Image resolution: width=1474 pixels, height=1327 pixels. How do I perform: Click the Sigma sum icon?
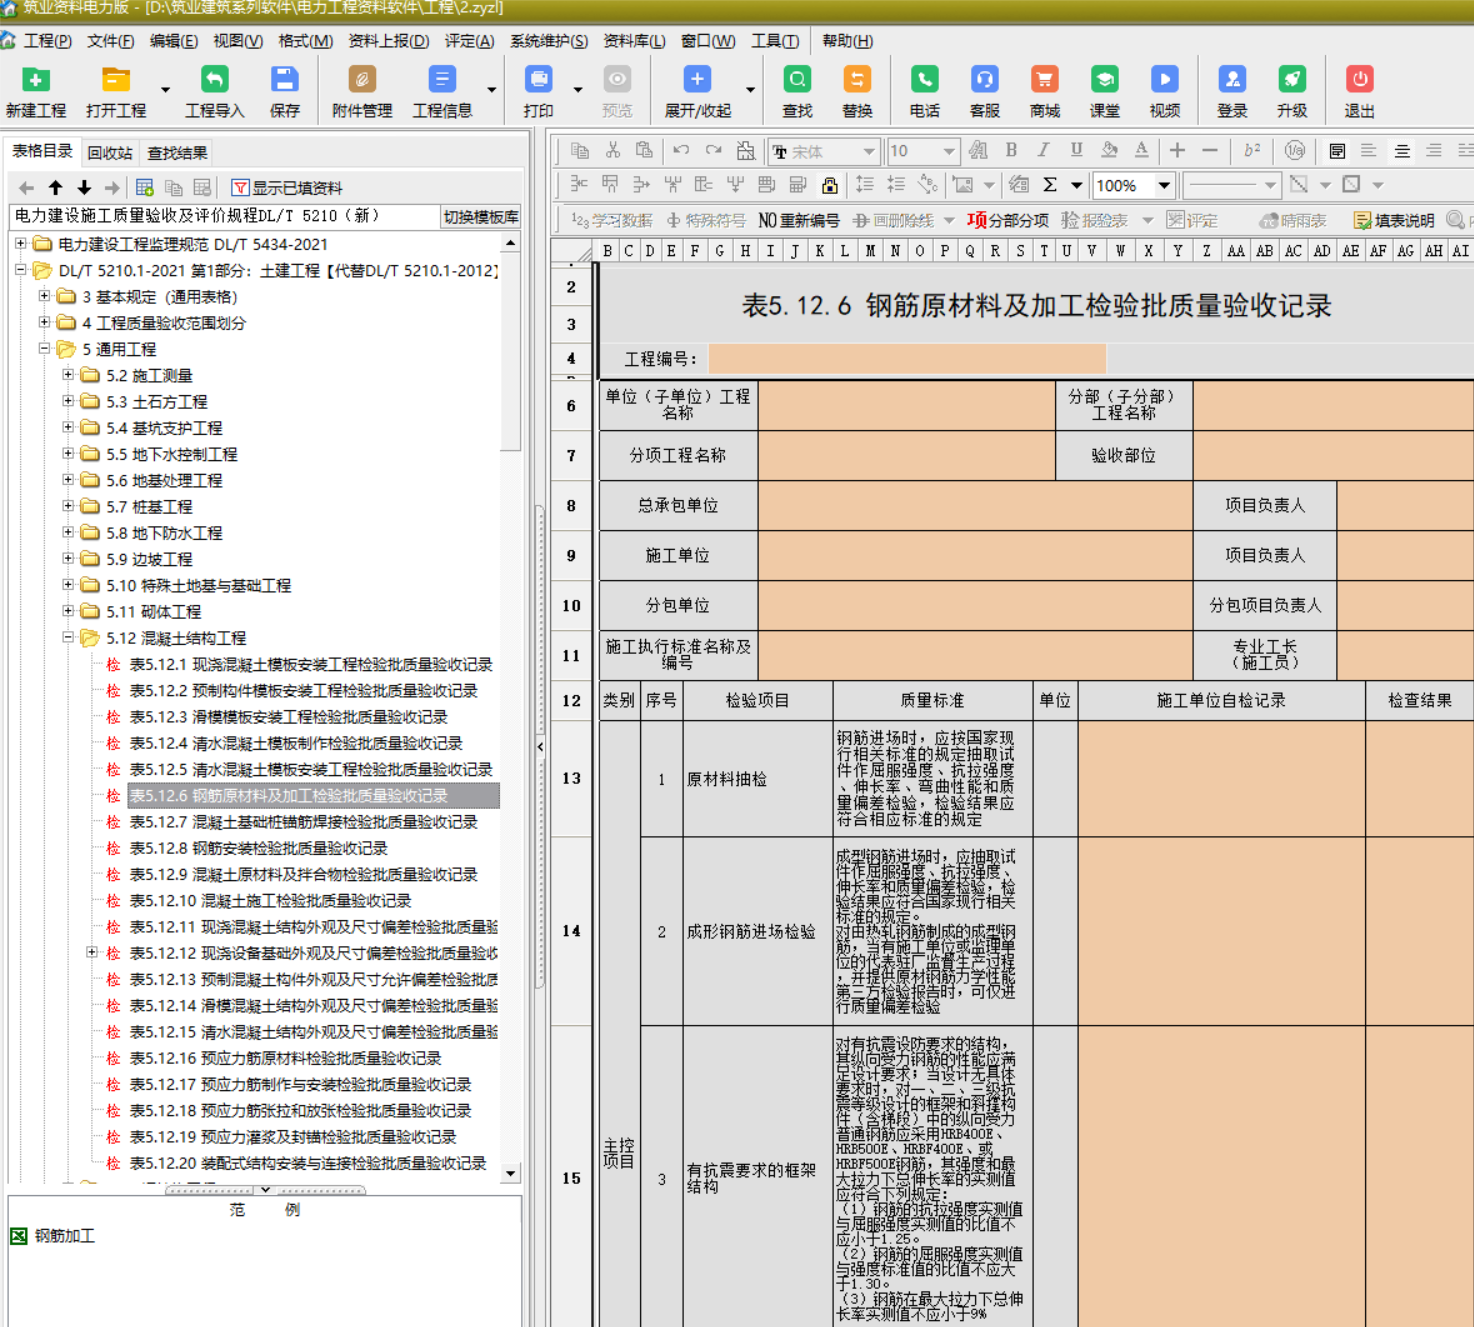tap(1050, 185)
